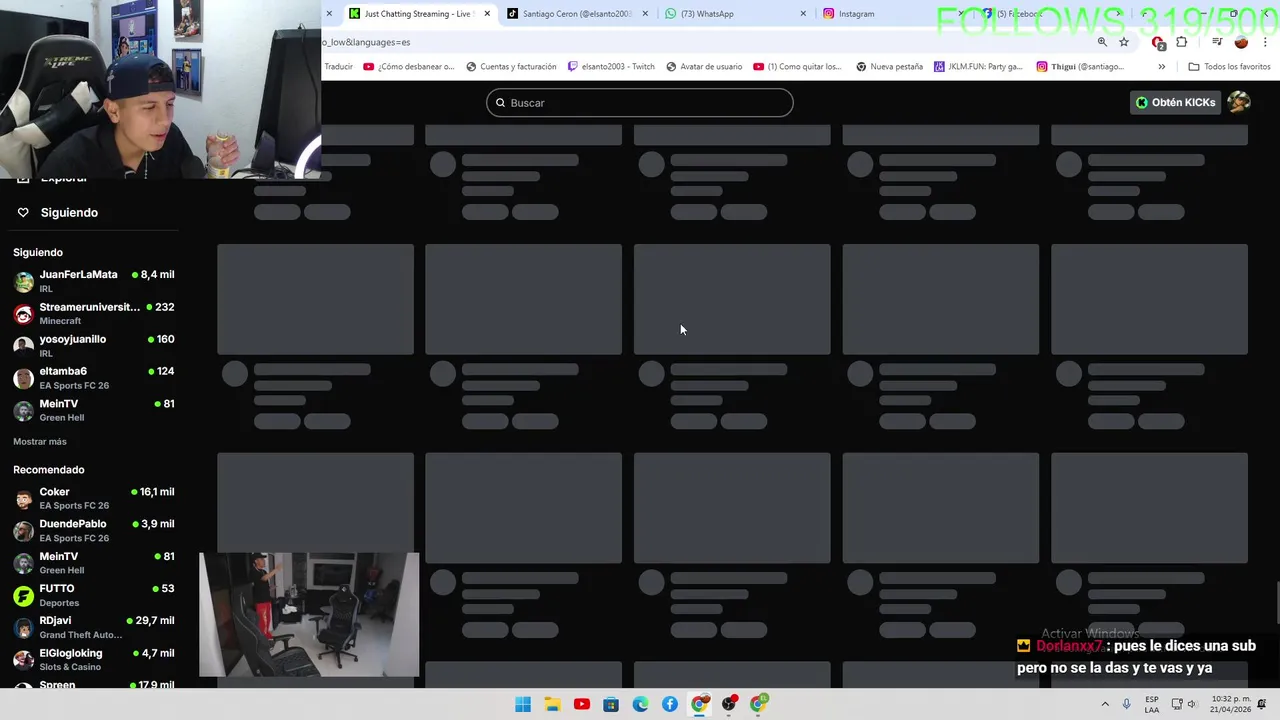
Task: Open the media controls icon in toolbar
Action: point(1217,42)
